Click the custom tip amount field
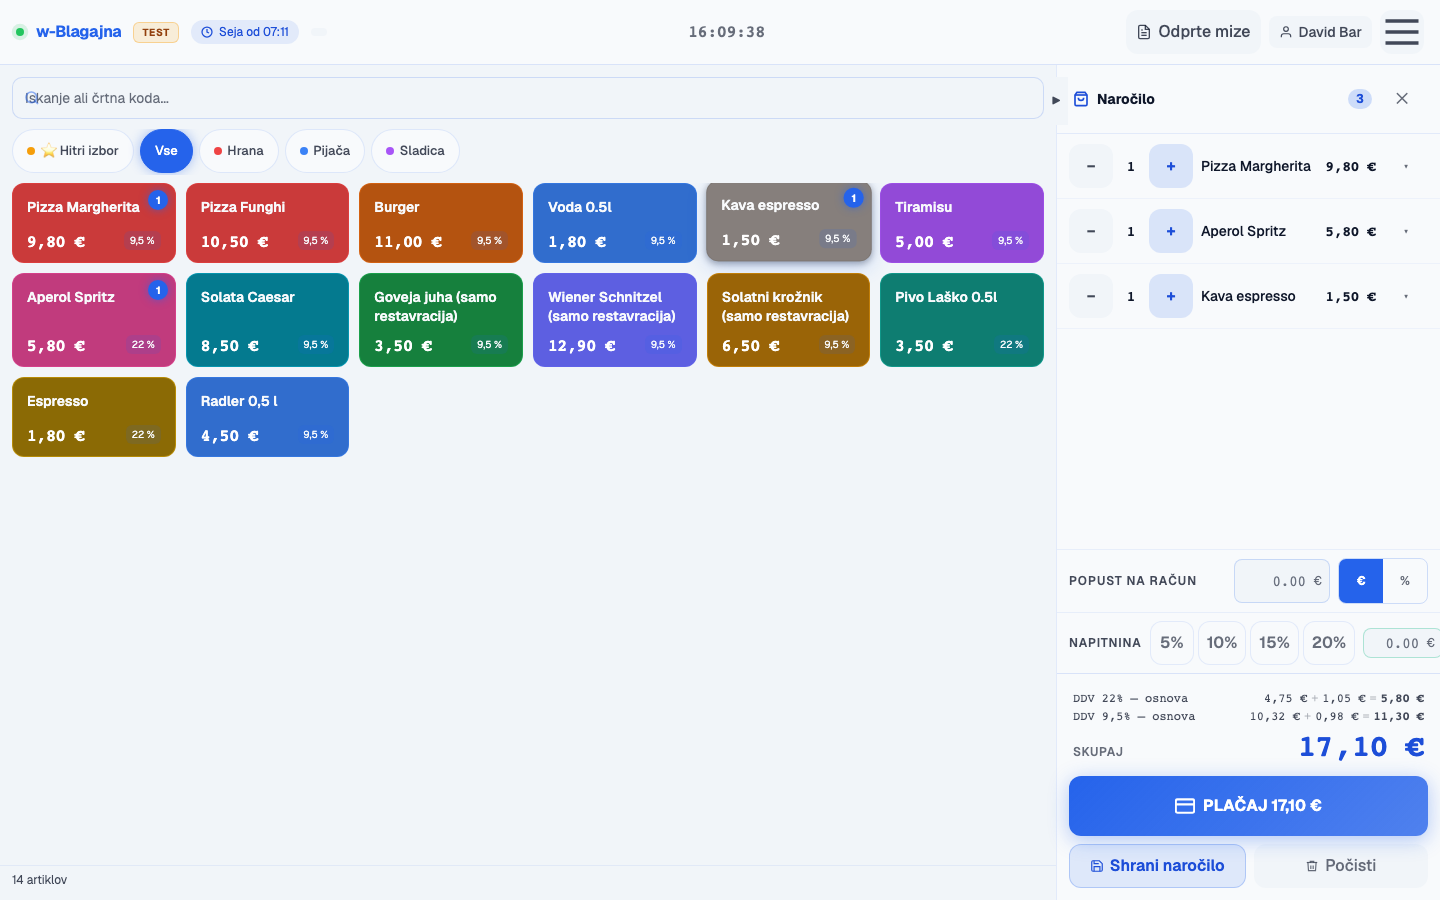The width and height of the screenshot is (1440, 900). 1401,643
